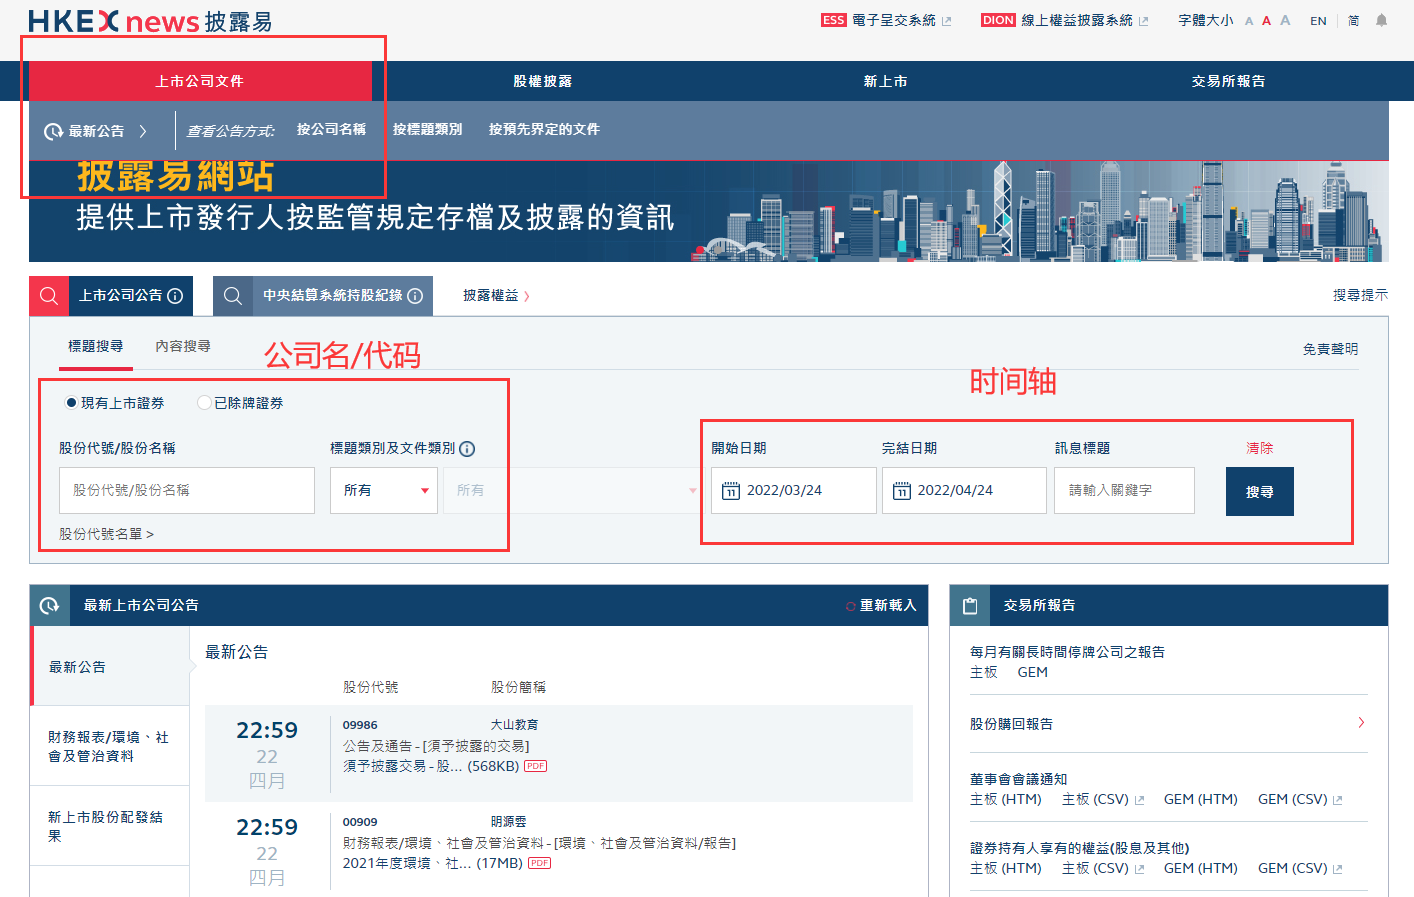Open the 完結日期 date picker
This screenshot has height=897, width=1414.
coord(964,490)
